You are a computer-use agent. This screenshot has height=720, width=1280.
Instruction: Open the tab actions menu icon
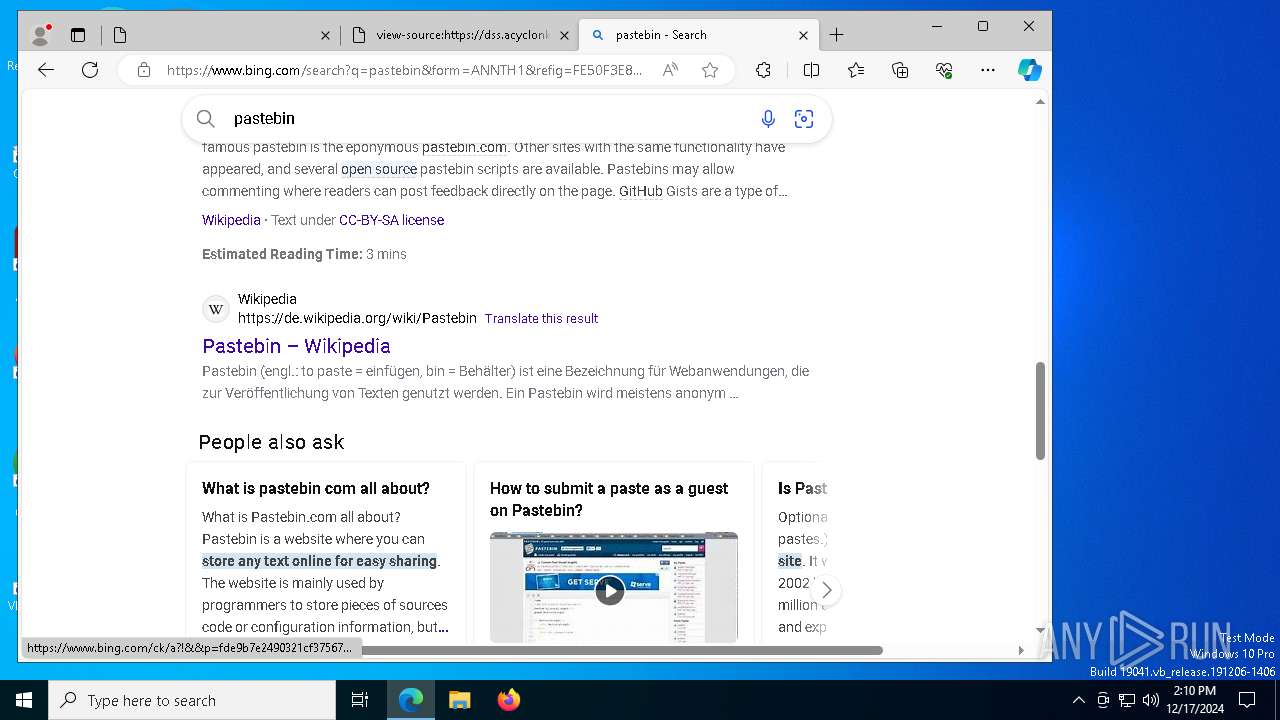coord(78,35)
